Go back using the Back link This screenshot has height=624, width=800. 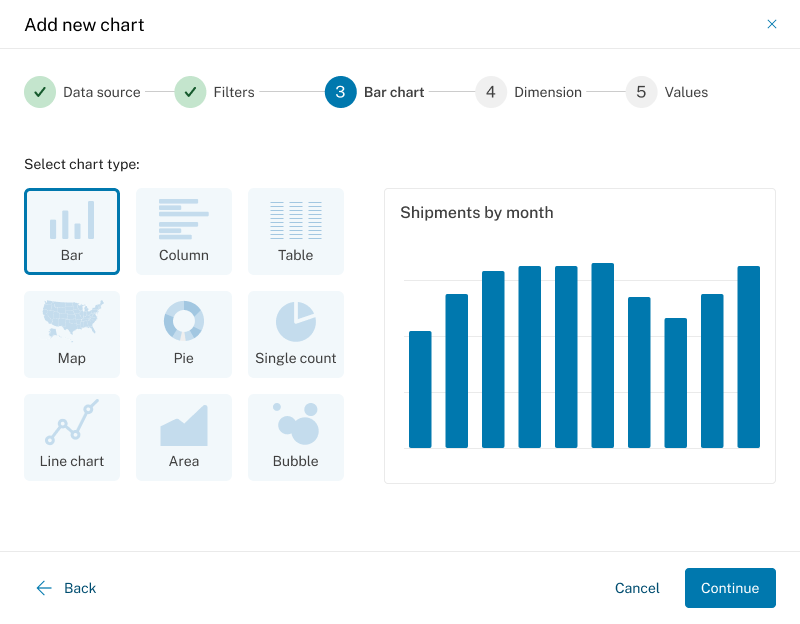(67, 588)
